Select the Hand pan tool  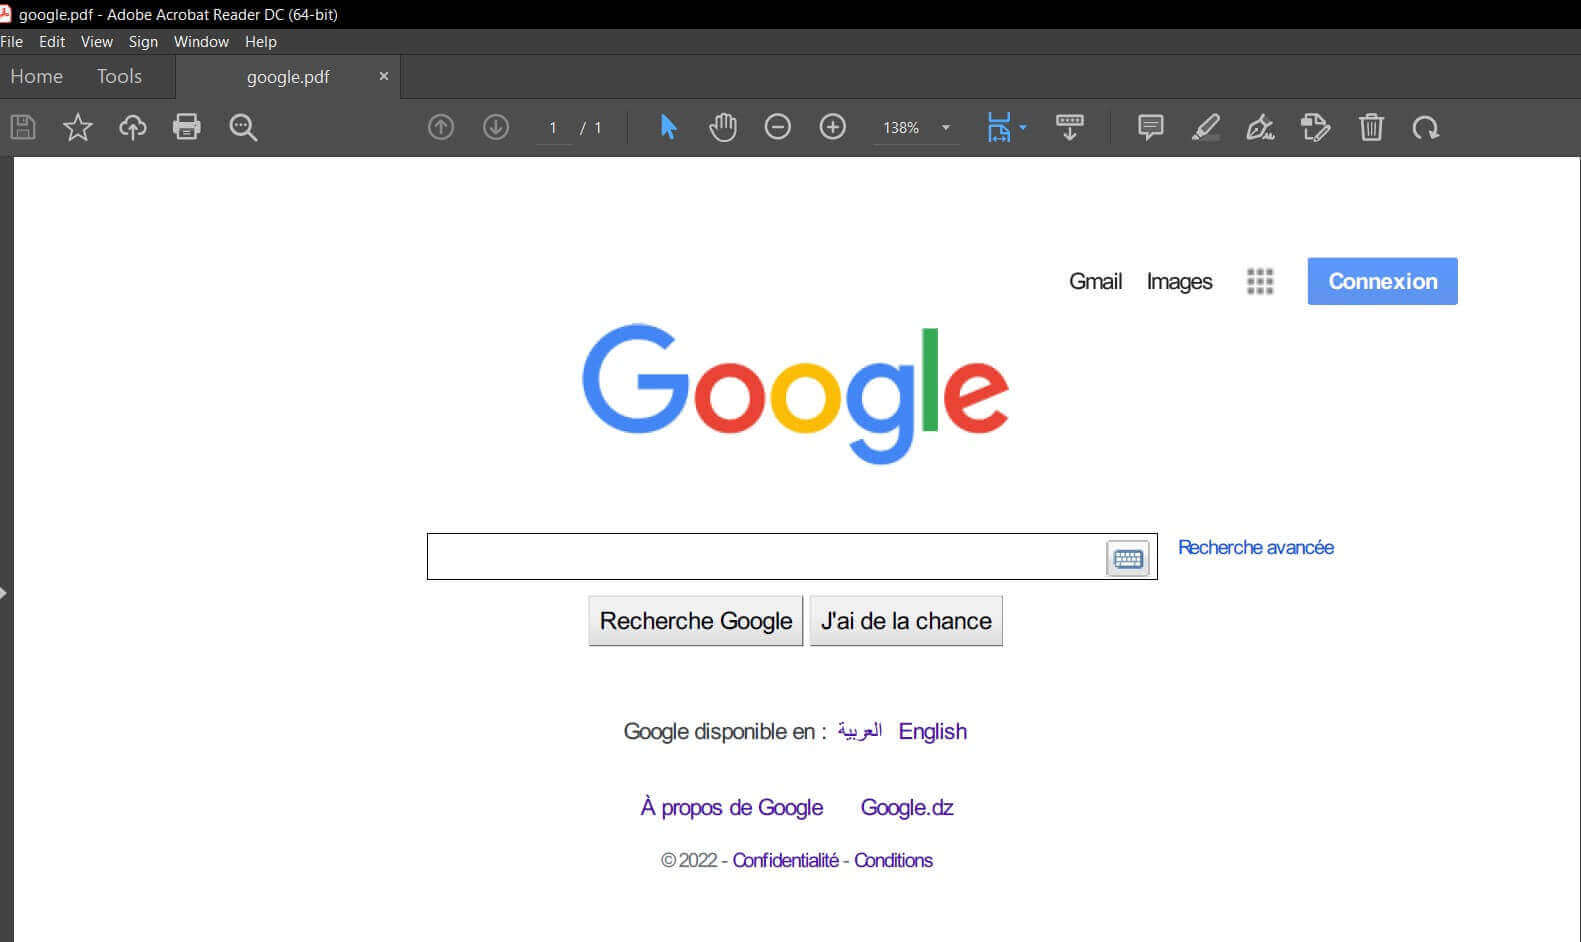pos(722,127)
